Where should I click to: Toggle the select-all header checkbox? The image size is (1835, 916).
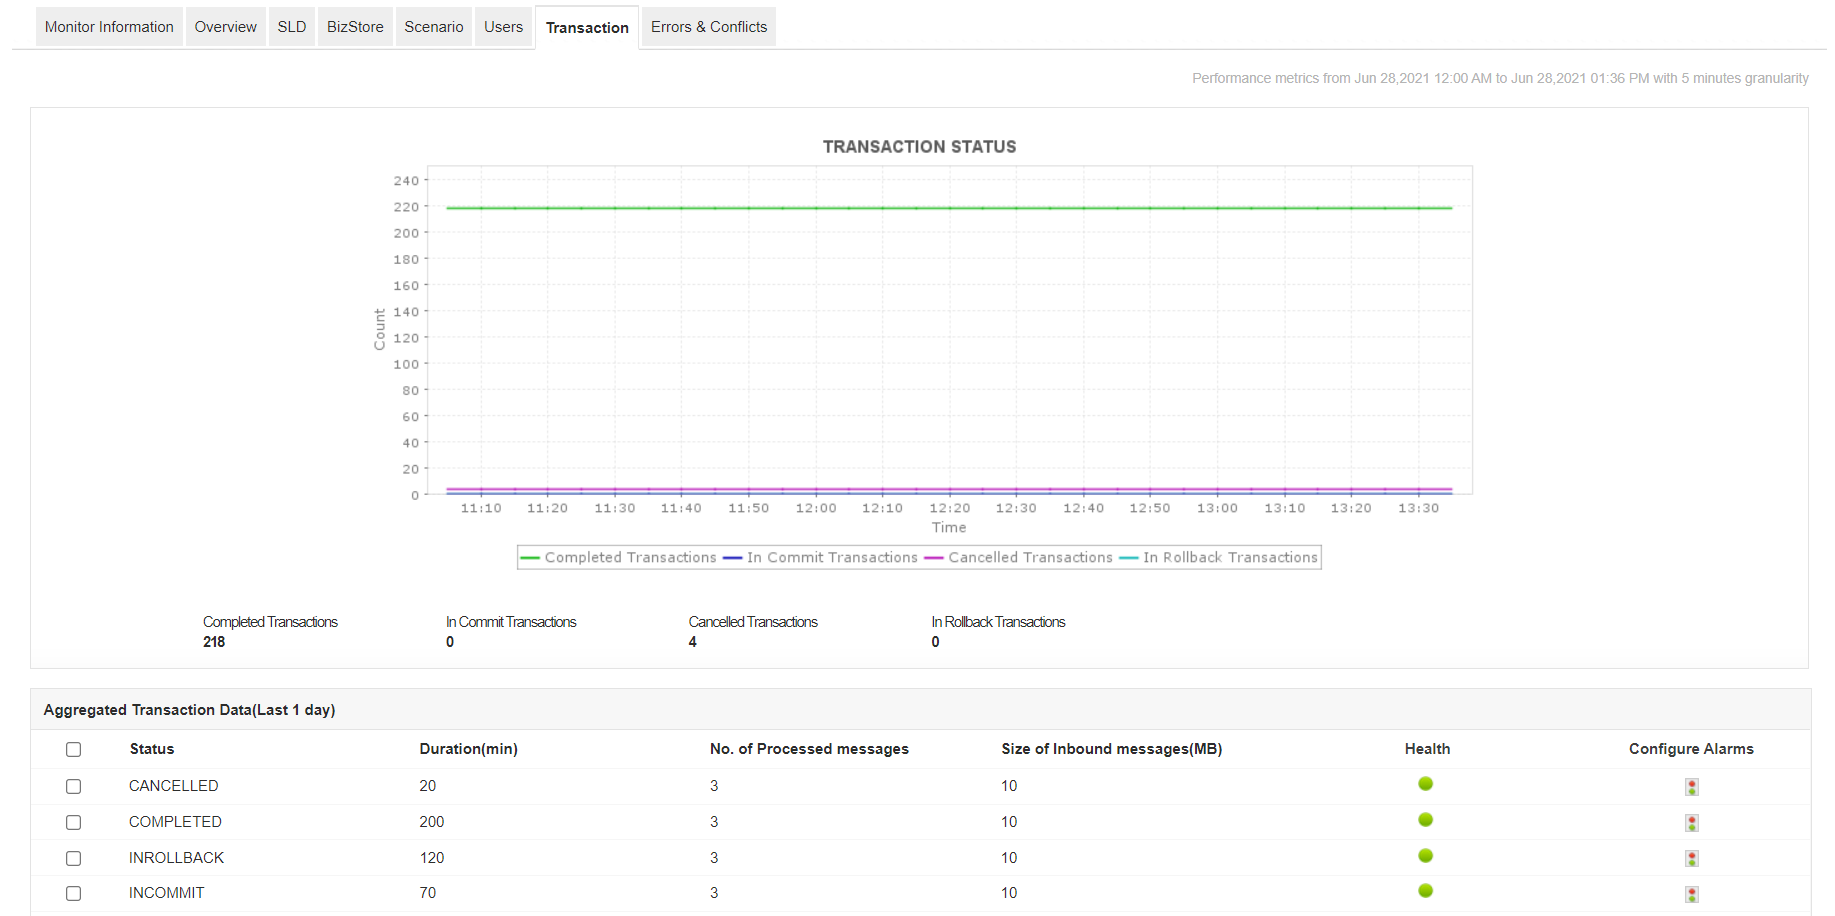(x=73, y=750)
